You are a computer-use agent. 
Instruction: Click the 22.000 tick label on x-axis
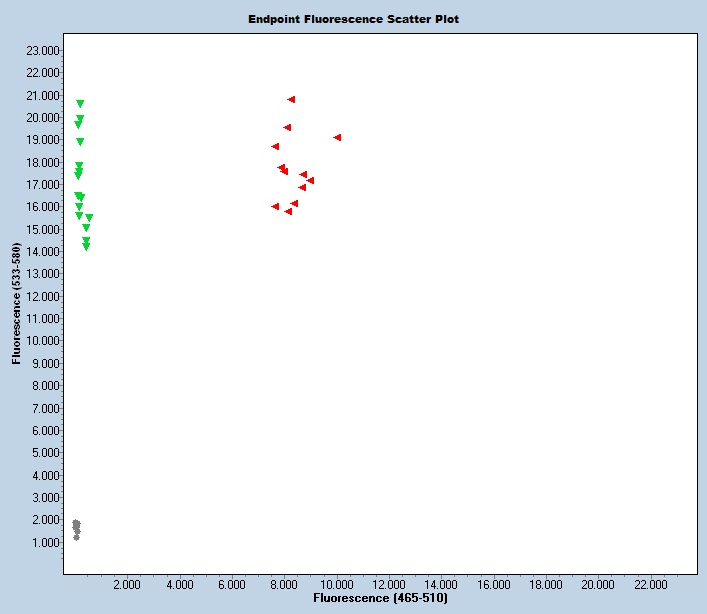[x=651, y=583]
